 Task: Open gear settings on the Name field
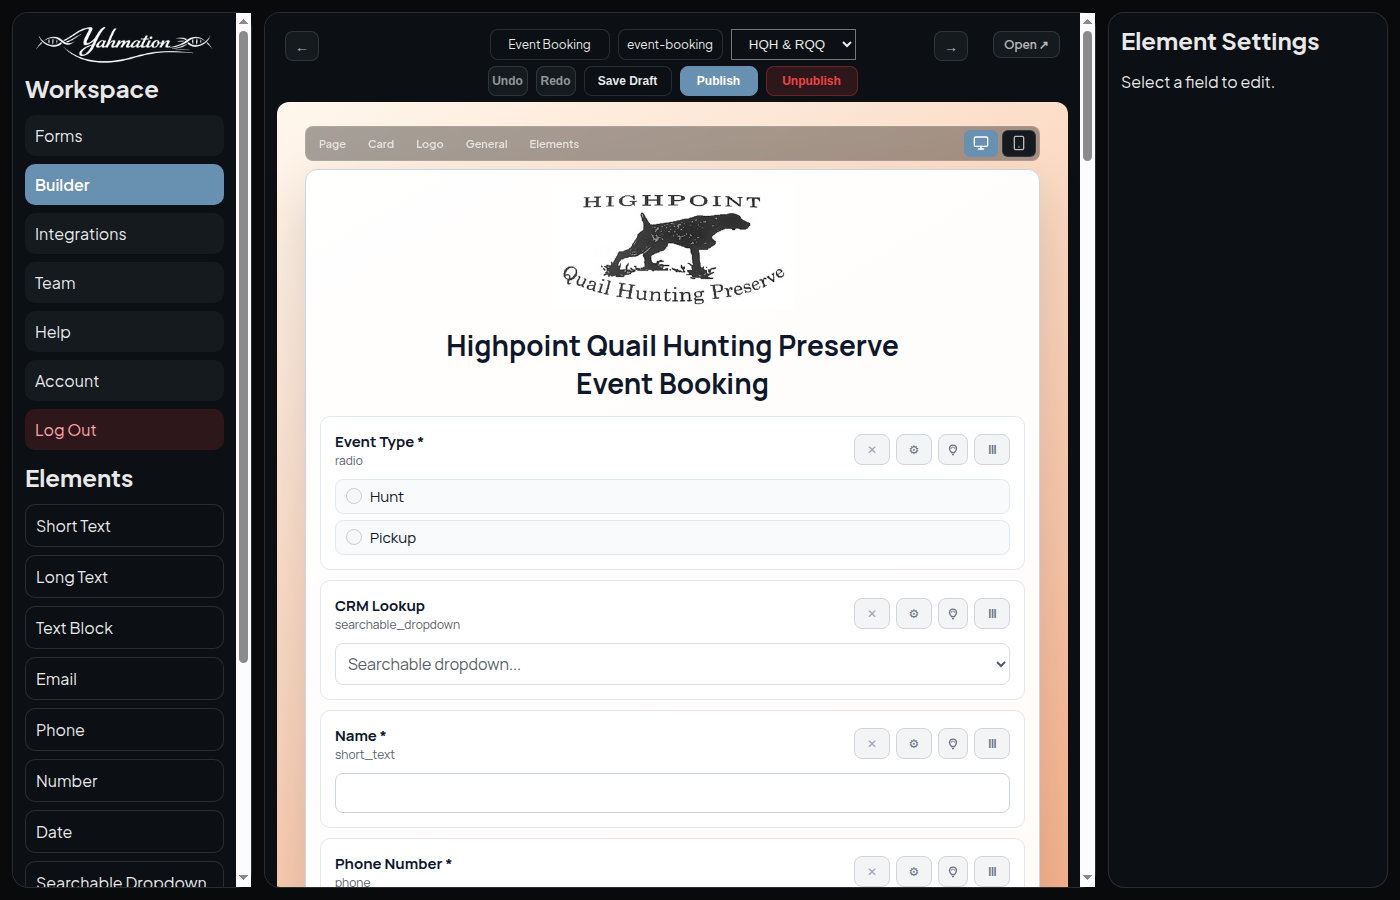coord(914,744)
